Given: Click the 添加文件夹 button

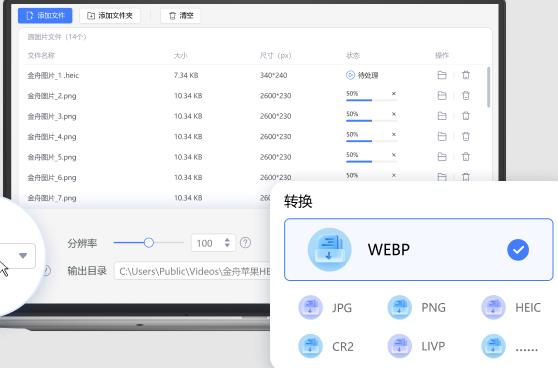Looking at the screenshot, I should (110, 16).
